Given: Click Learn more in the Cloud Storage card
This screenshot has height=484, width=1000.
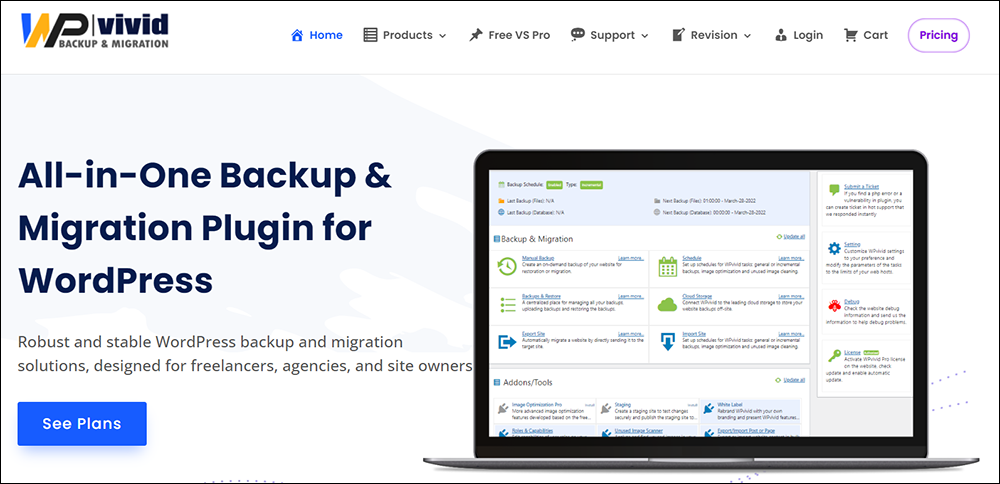Looking at the screenshot, I should pos(791,296).
